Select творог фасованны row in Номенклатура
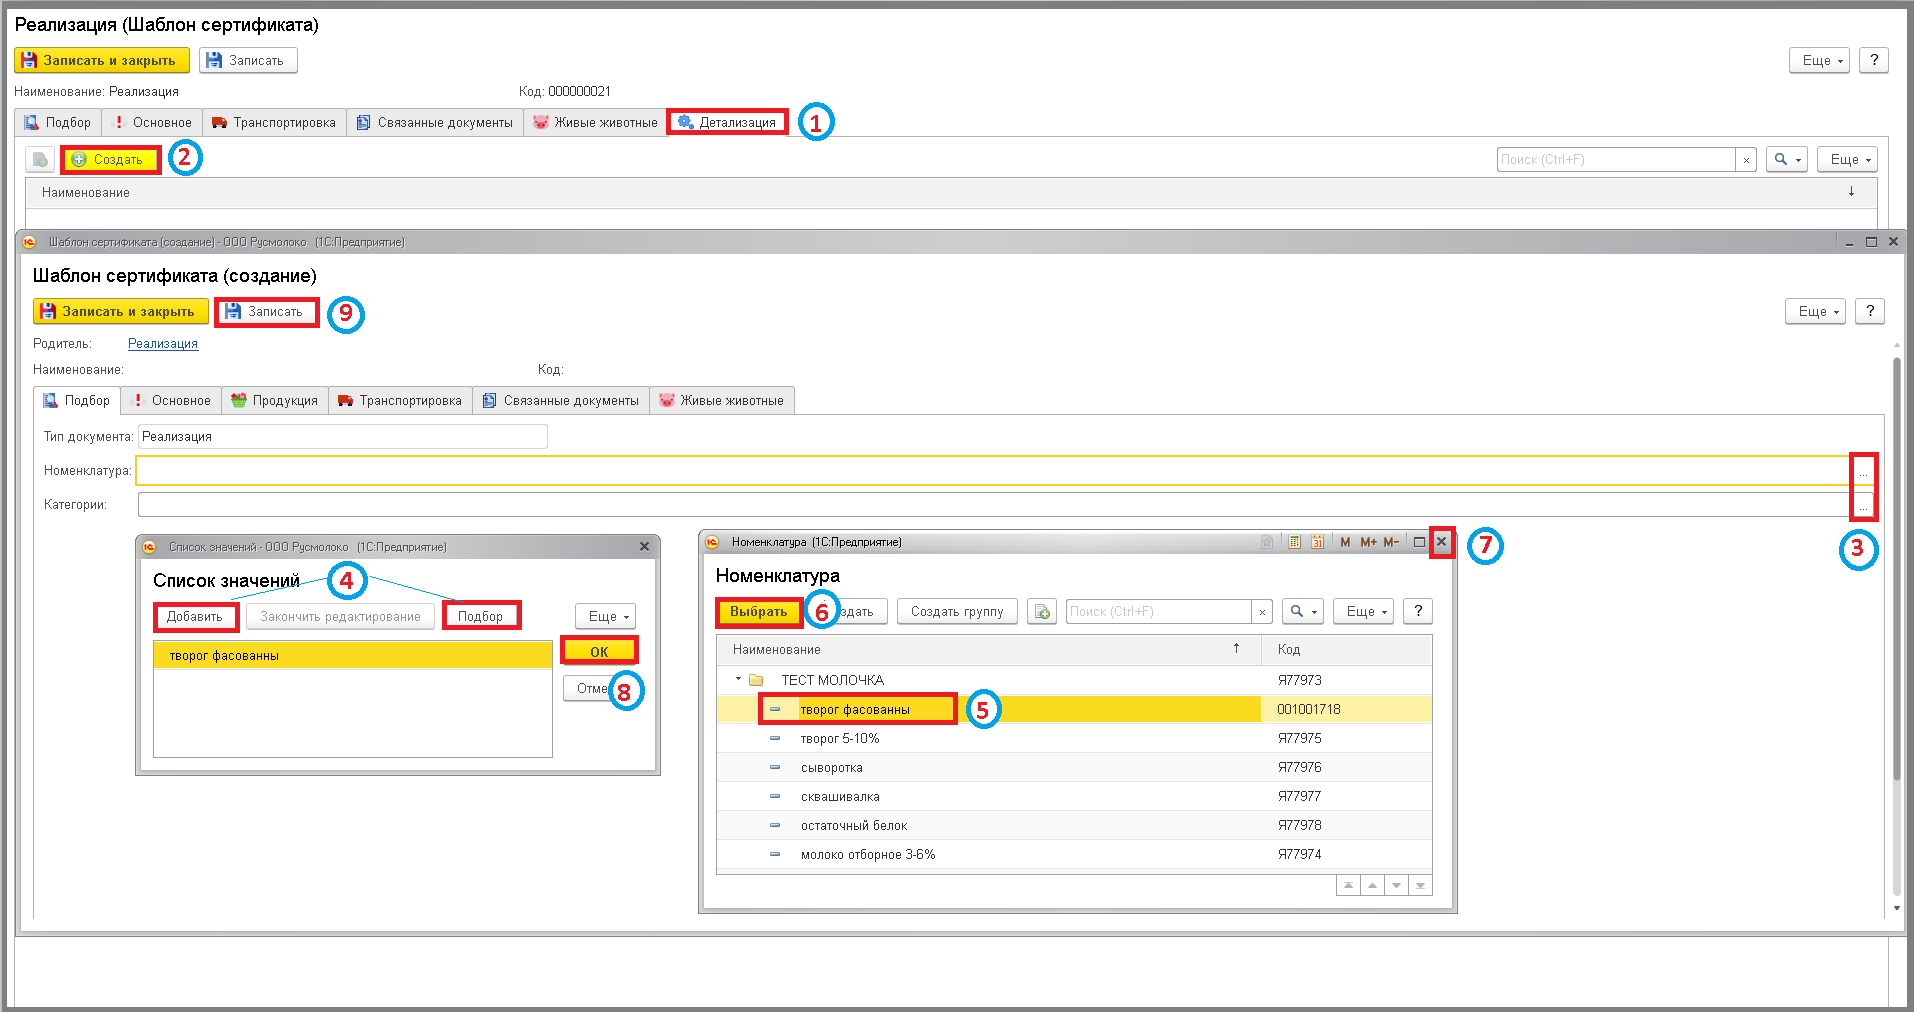 point(1074,709)
